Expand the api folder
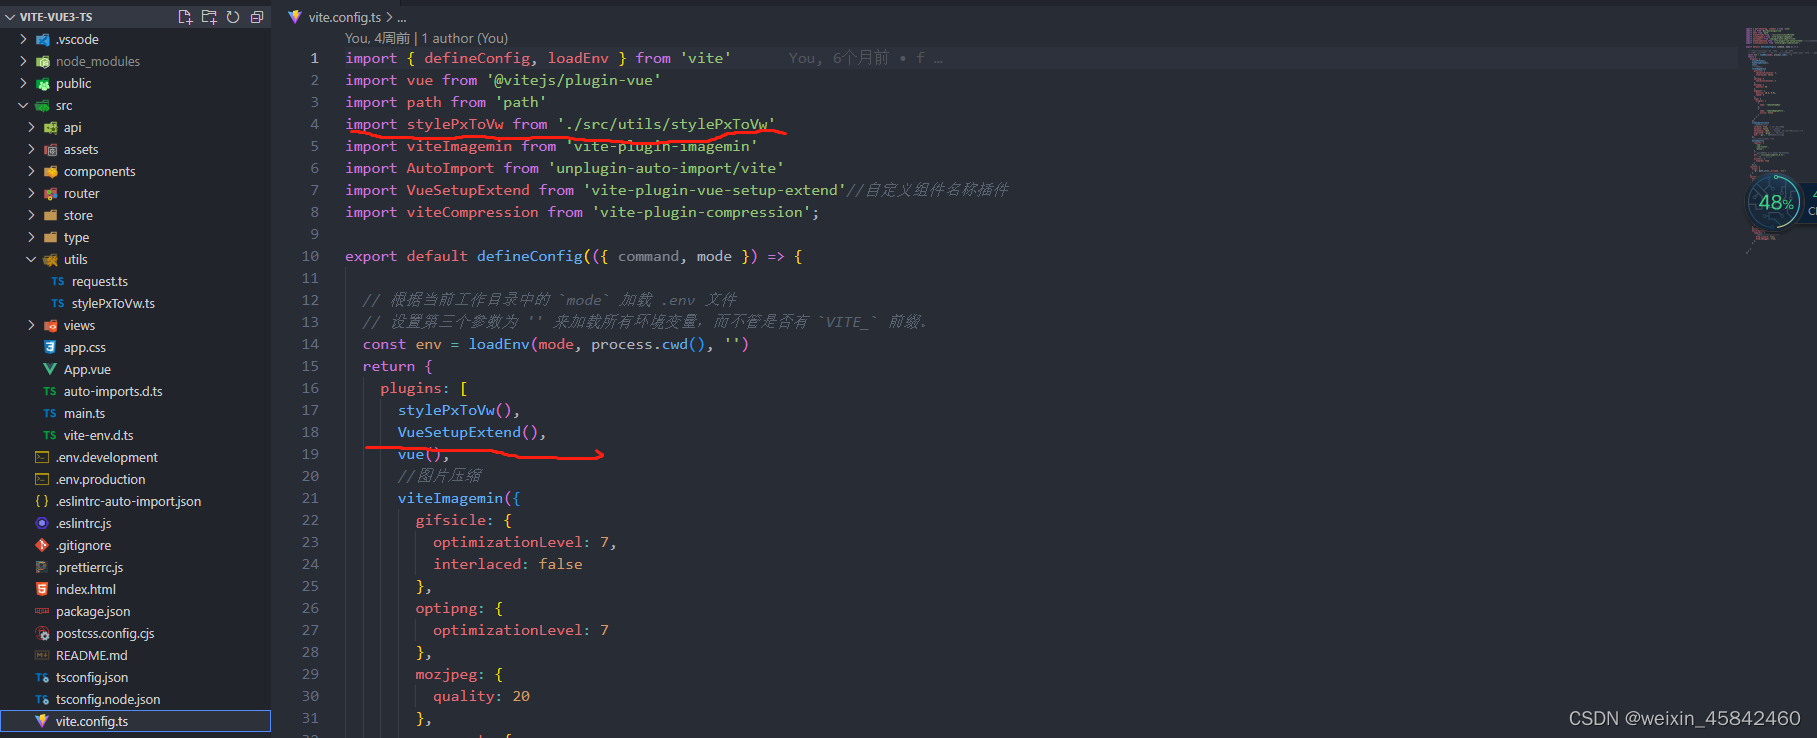Viewport: 1817px width, 738px height. [31, 128]
